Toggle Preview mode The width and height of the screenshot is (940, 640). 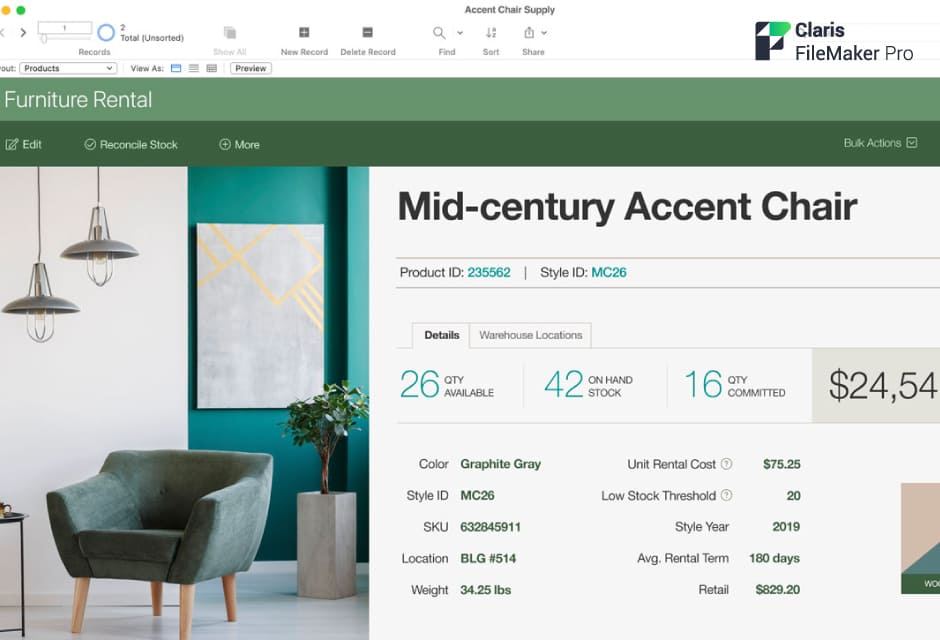tap(249, 68)
